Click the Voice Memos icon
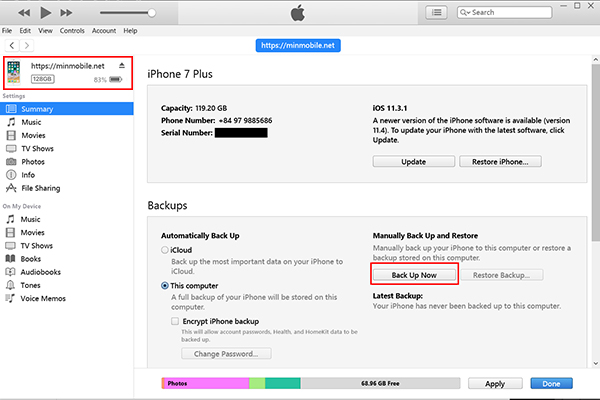Viewport: 600px width, 400px height. [x=11, y=298]
